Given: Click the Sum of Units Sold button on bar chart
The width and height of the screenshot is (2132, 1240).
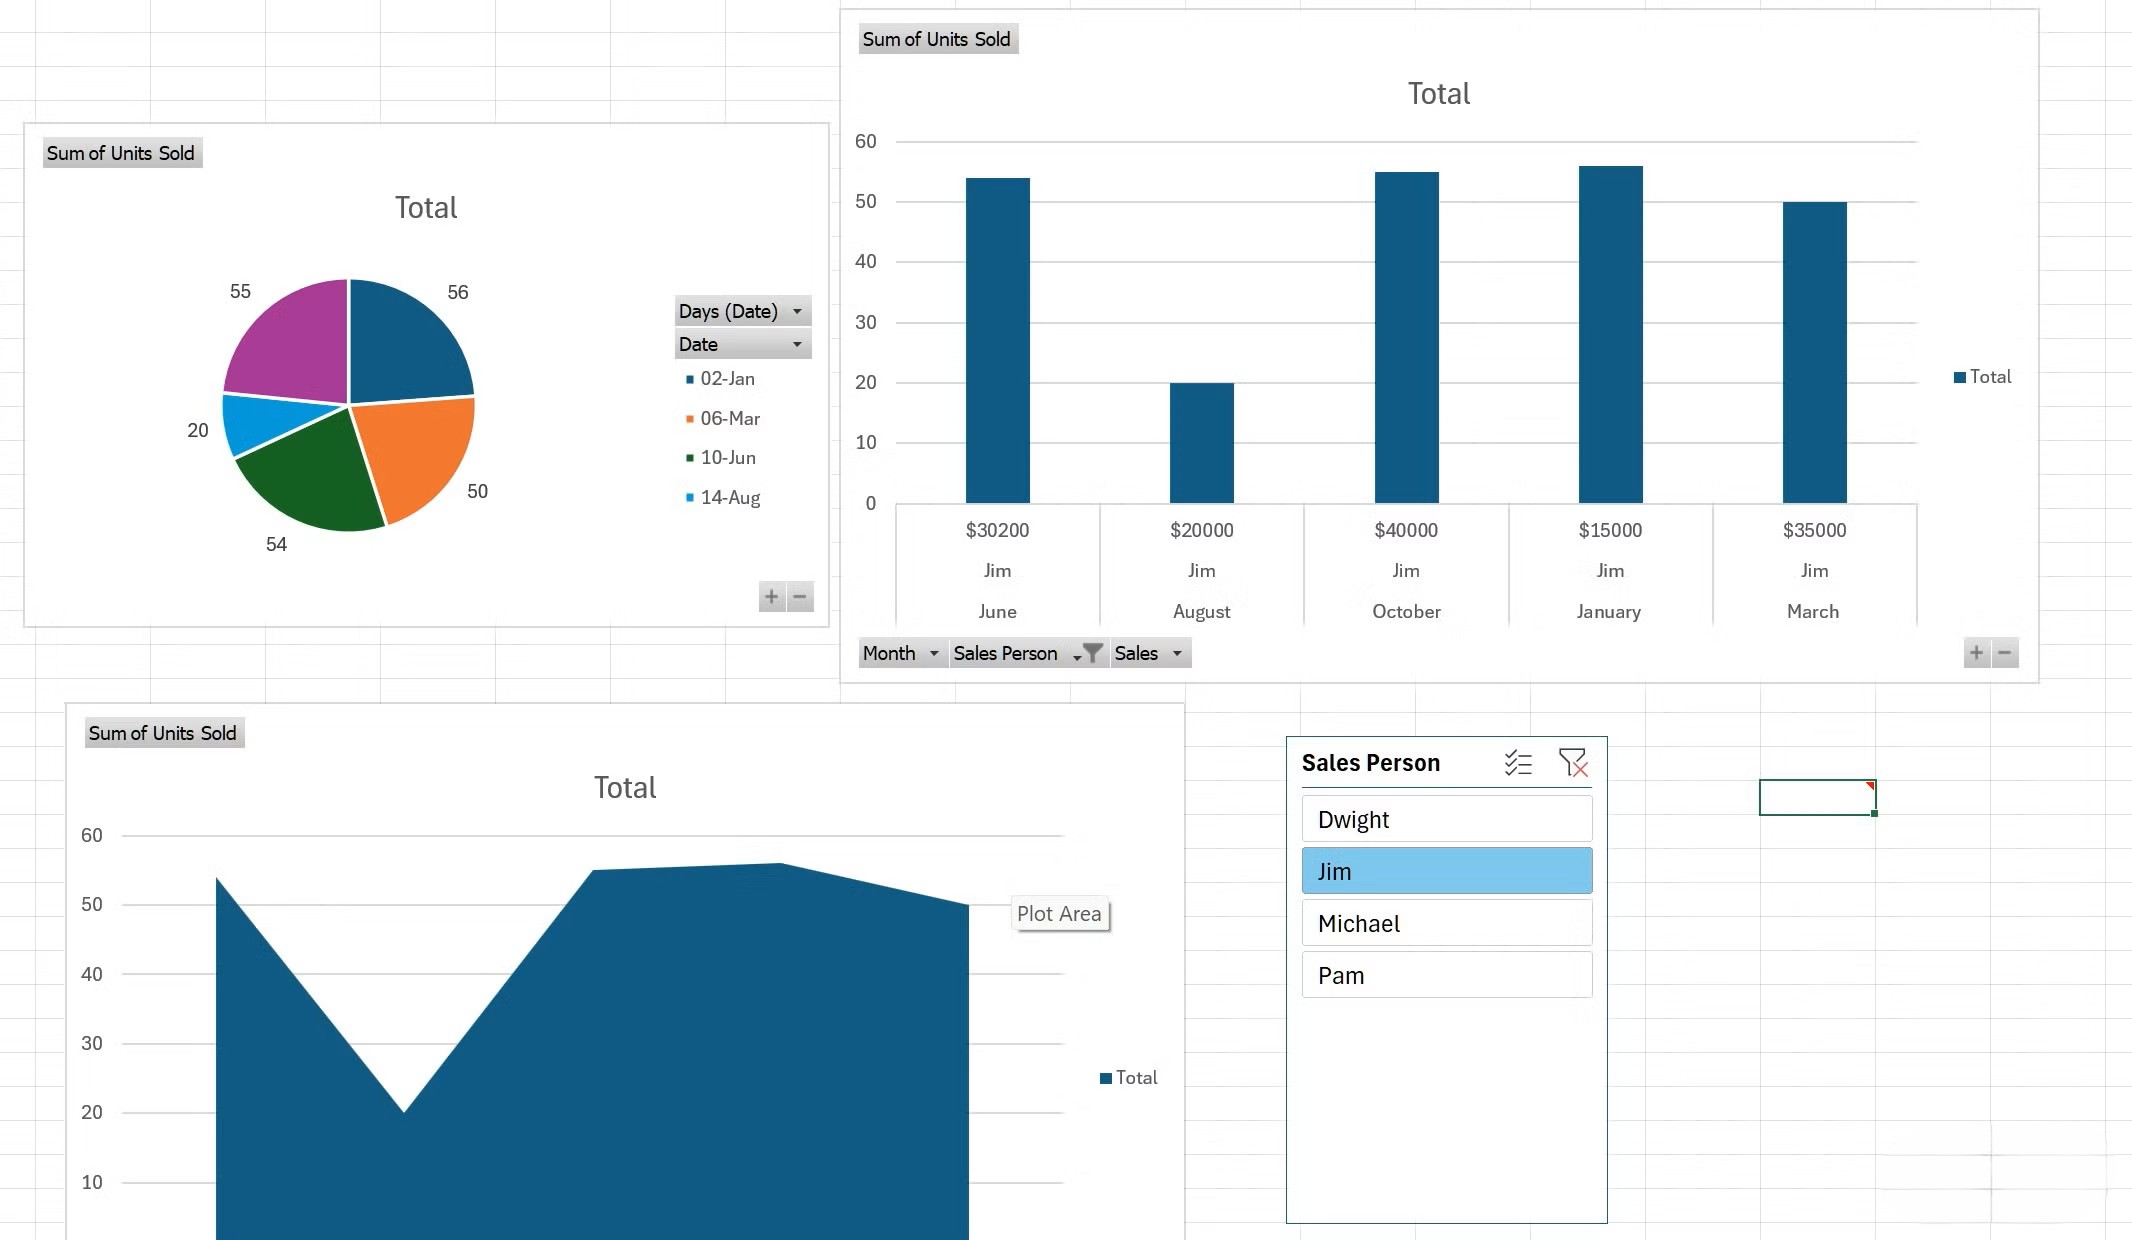Looking at the screenshot, I should (x=937, y=39).
